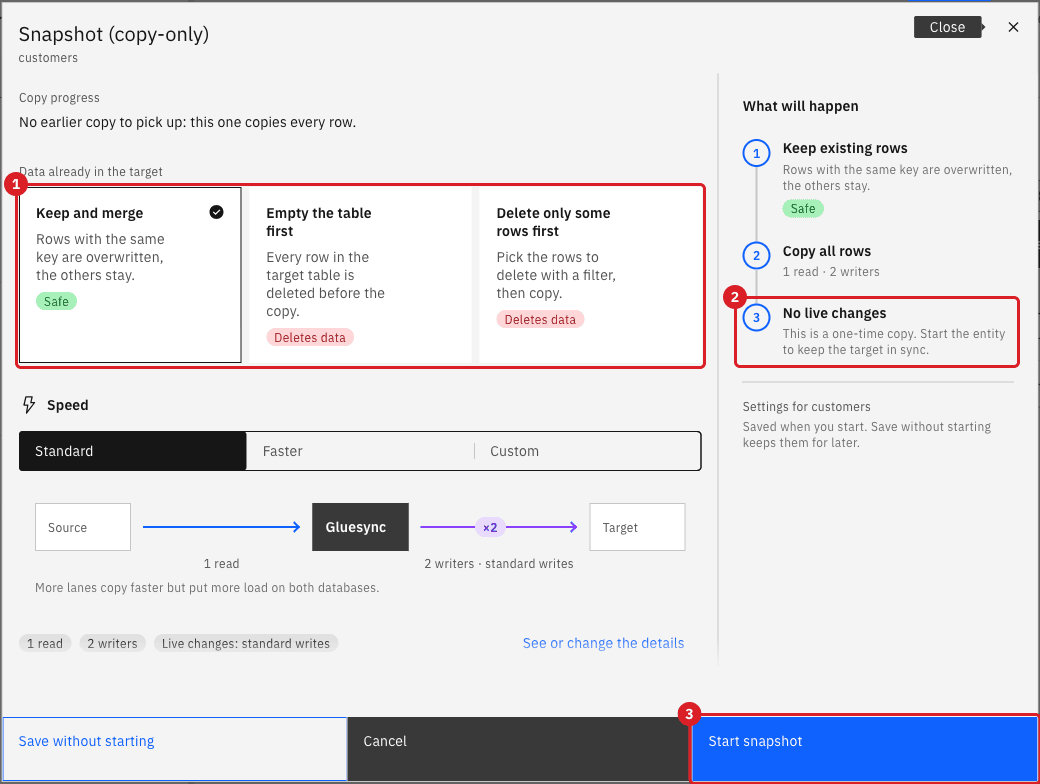Click step 3 circle beside No live changes
1040x784 pixels.
point(756,318)
